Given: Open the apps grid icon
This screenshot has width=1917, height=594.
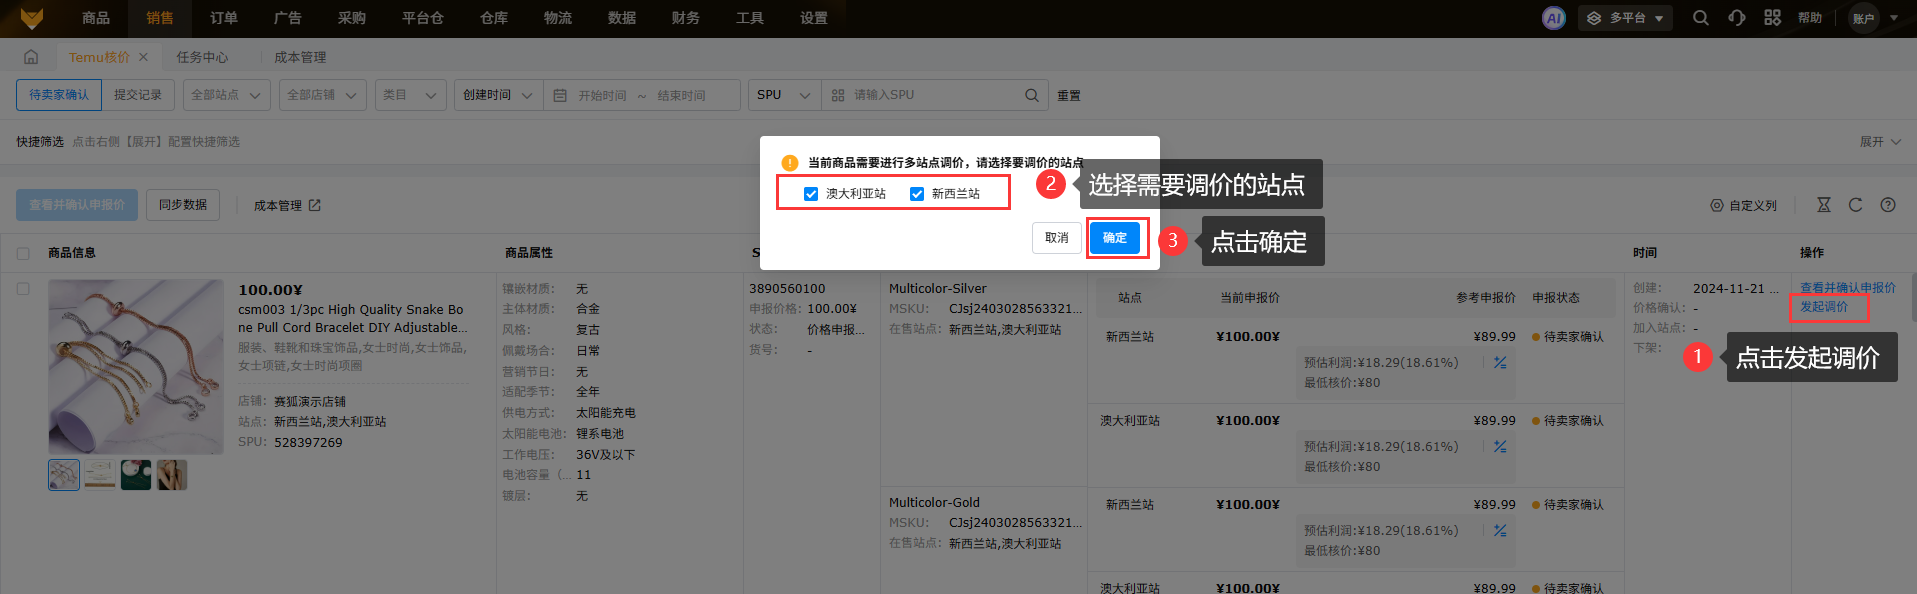Looking at the screenshot, I should coord(1772,18).
